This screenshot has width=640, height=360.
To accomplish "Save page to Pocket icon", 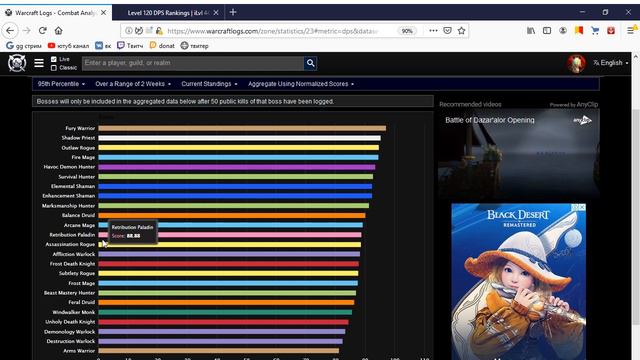I will 447,31.
